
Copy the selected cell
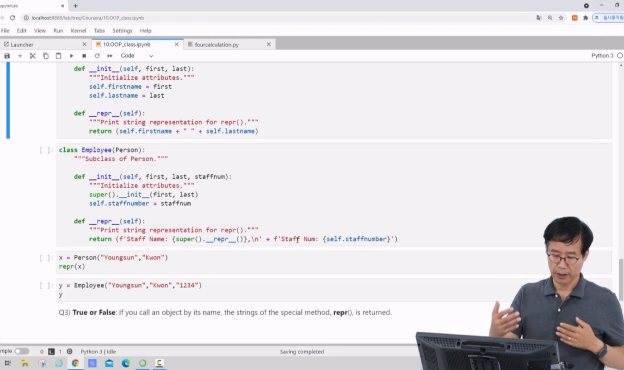[x=46, y=56]
